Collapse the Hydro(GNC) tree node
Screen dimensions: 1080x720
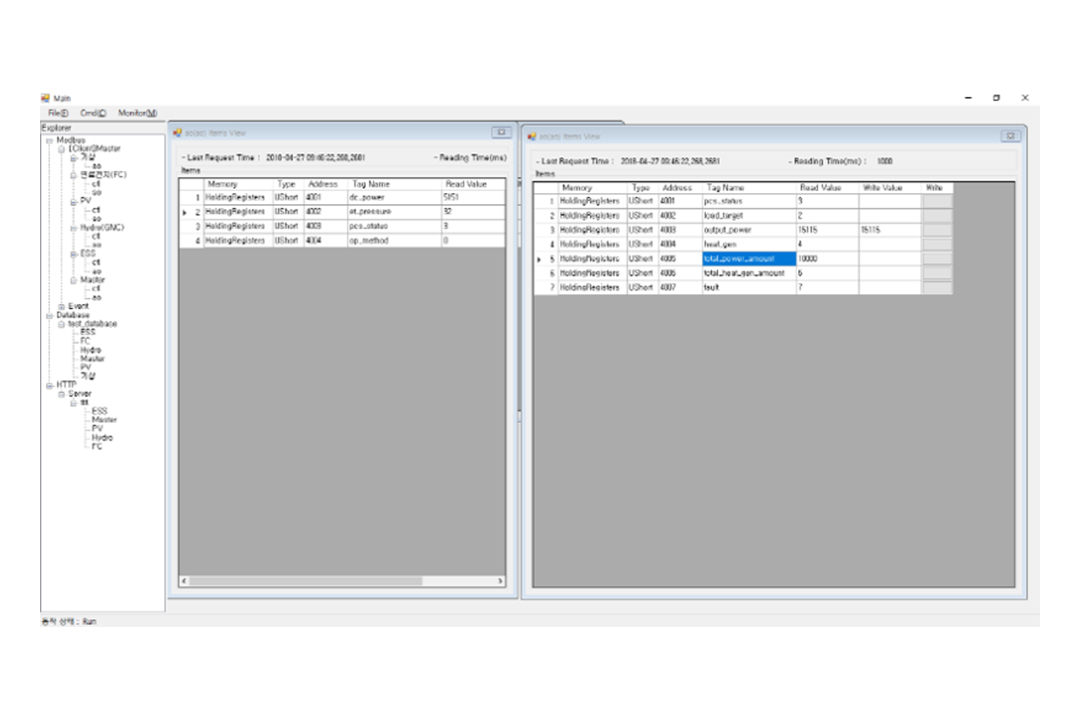pos(73,228)
